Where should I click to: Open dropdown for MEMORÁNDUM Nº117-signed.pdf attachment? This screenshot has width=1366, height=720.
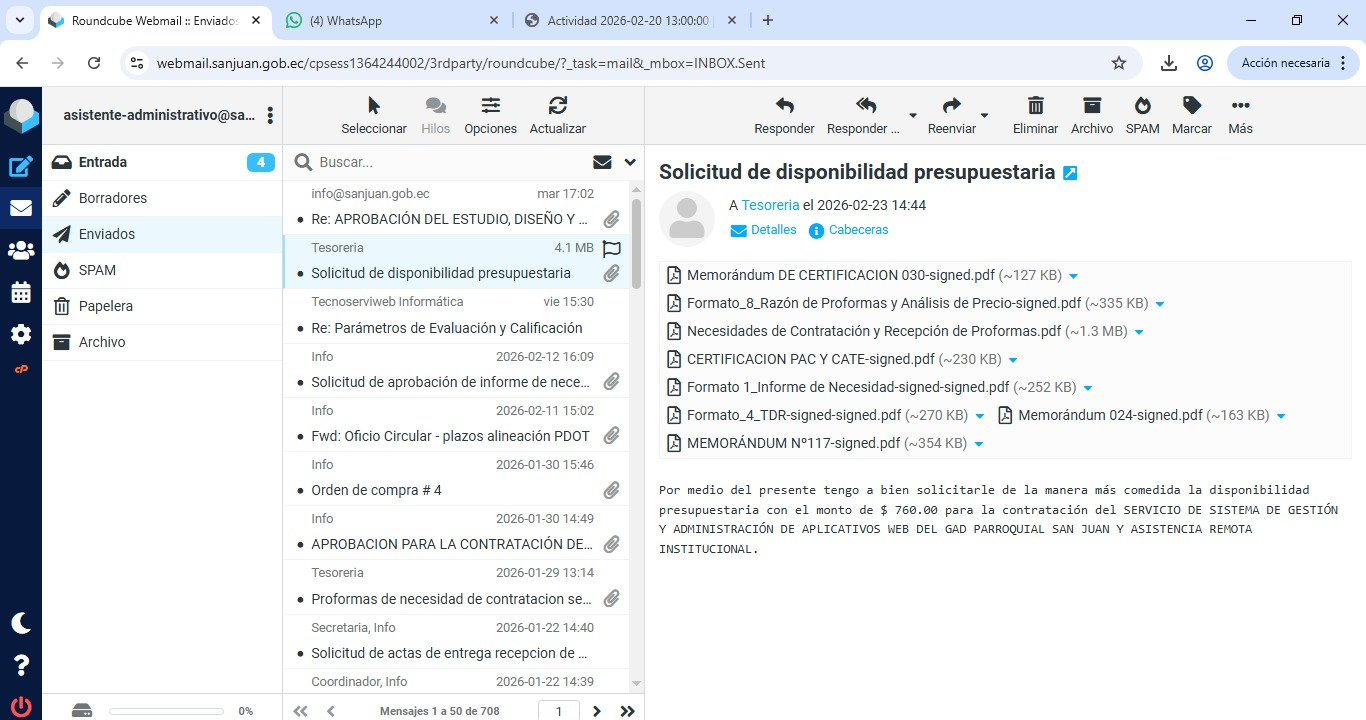point(979,444)
